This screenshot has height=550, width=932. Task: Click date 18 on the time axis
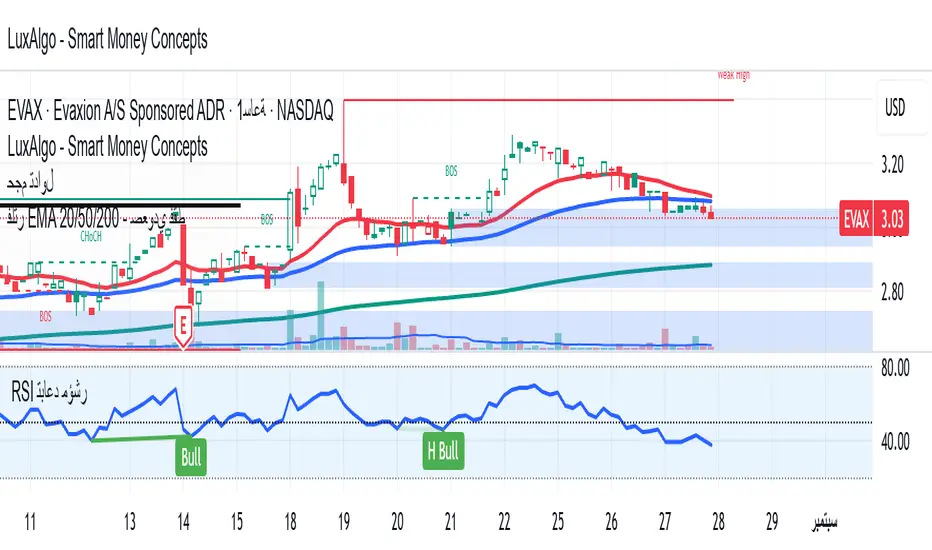pos(290,522)
